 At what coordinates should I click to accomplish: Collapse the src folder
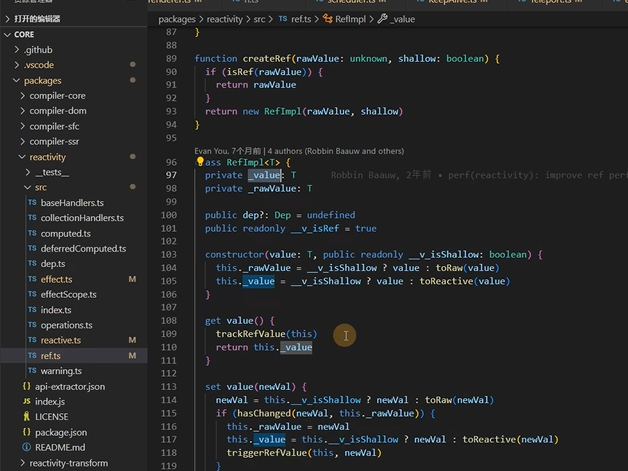pos(28,187)
